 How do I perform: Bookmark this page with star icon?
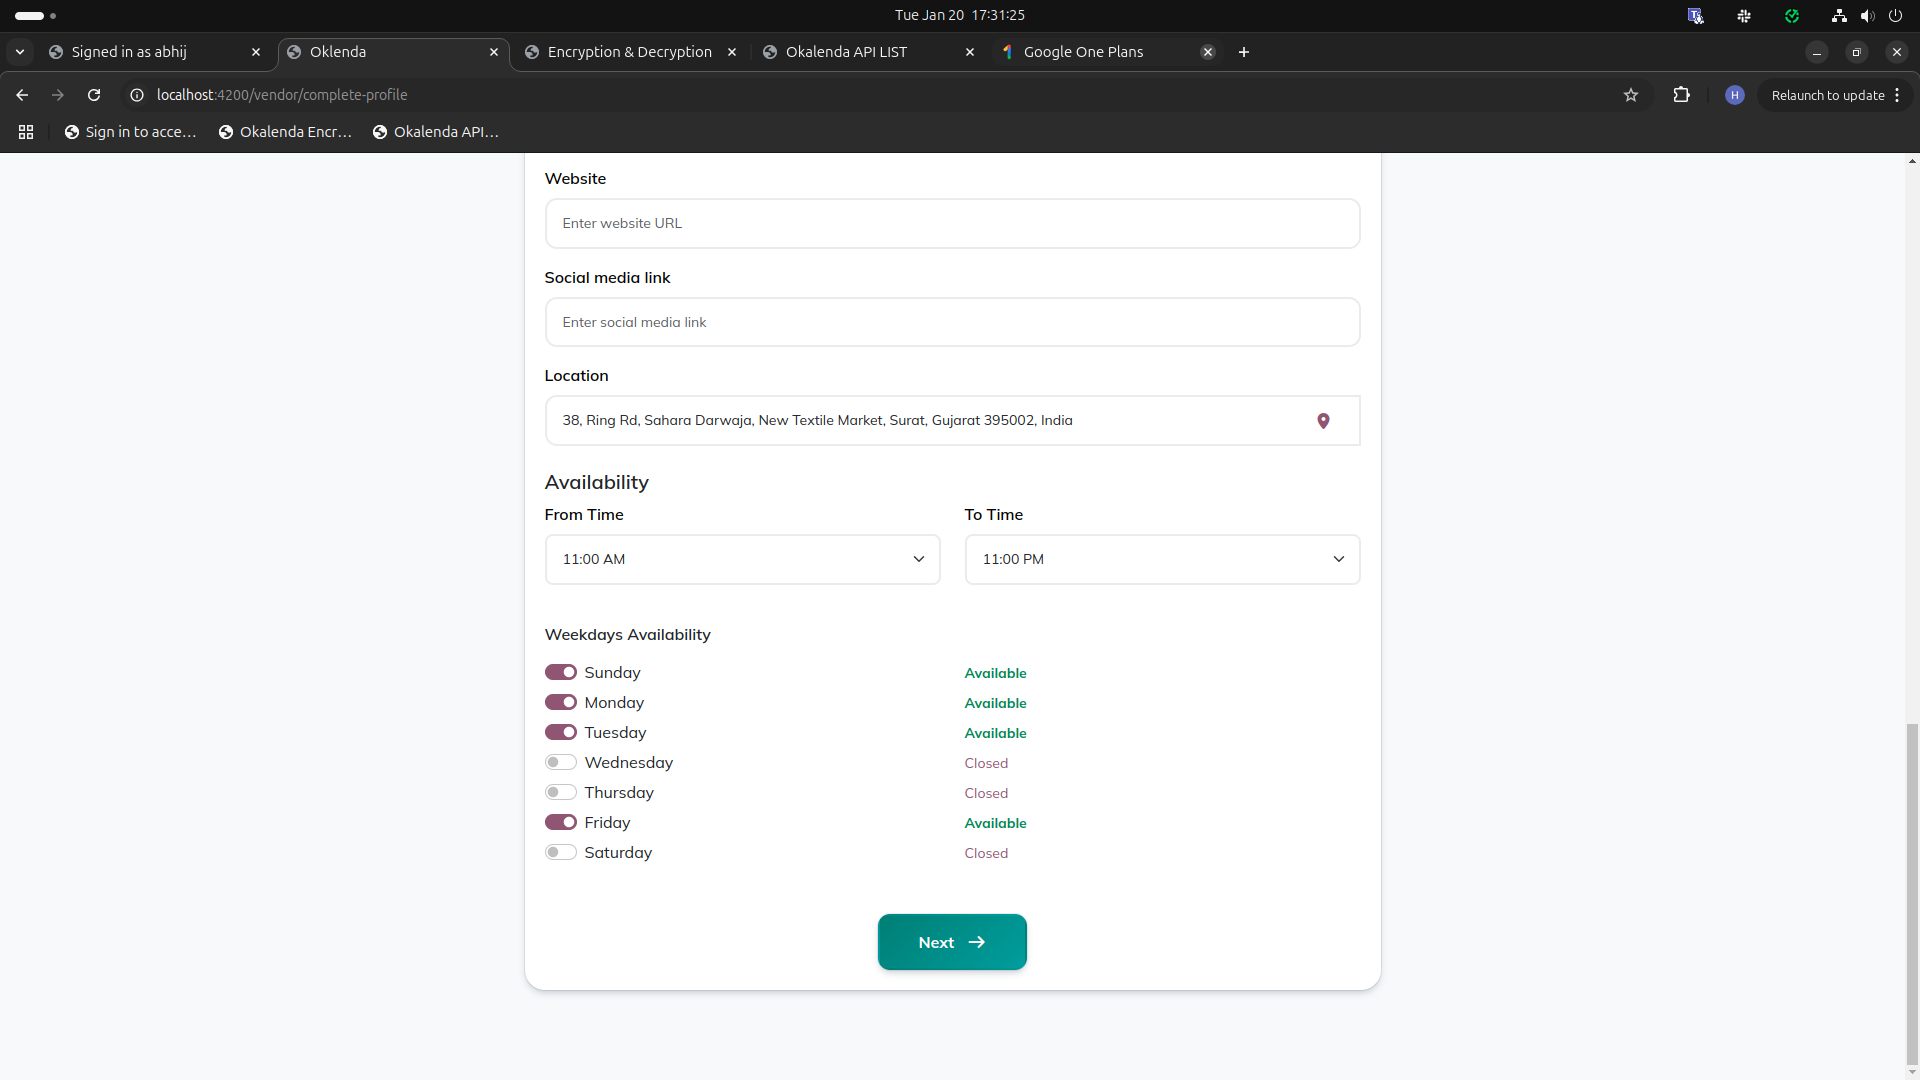click(1631, 95)
